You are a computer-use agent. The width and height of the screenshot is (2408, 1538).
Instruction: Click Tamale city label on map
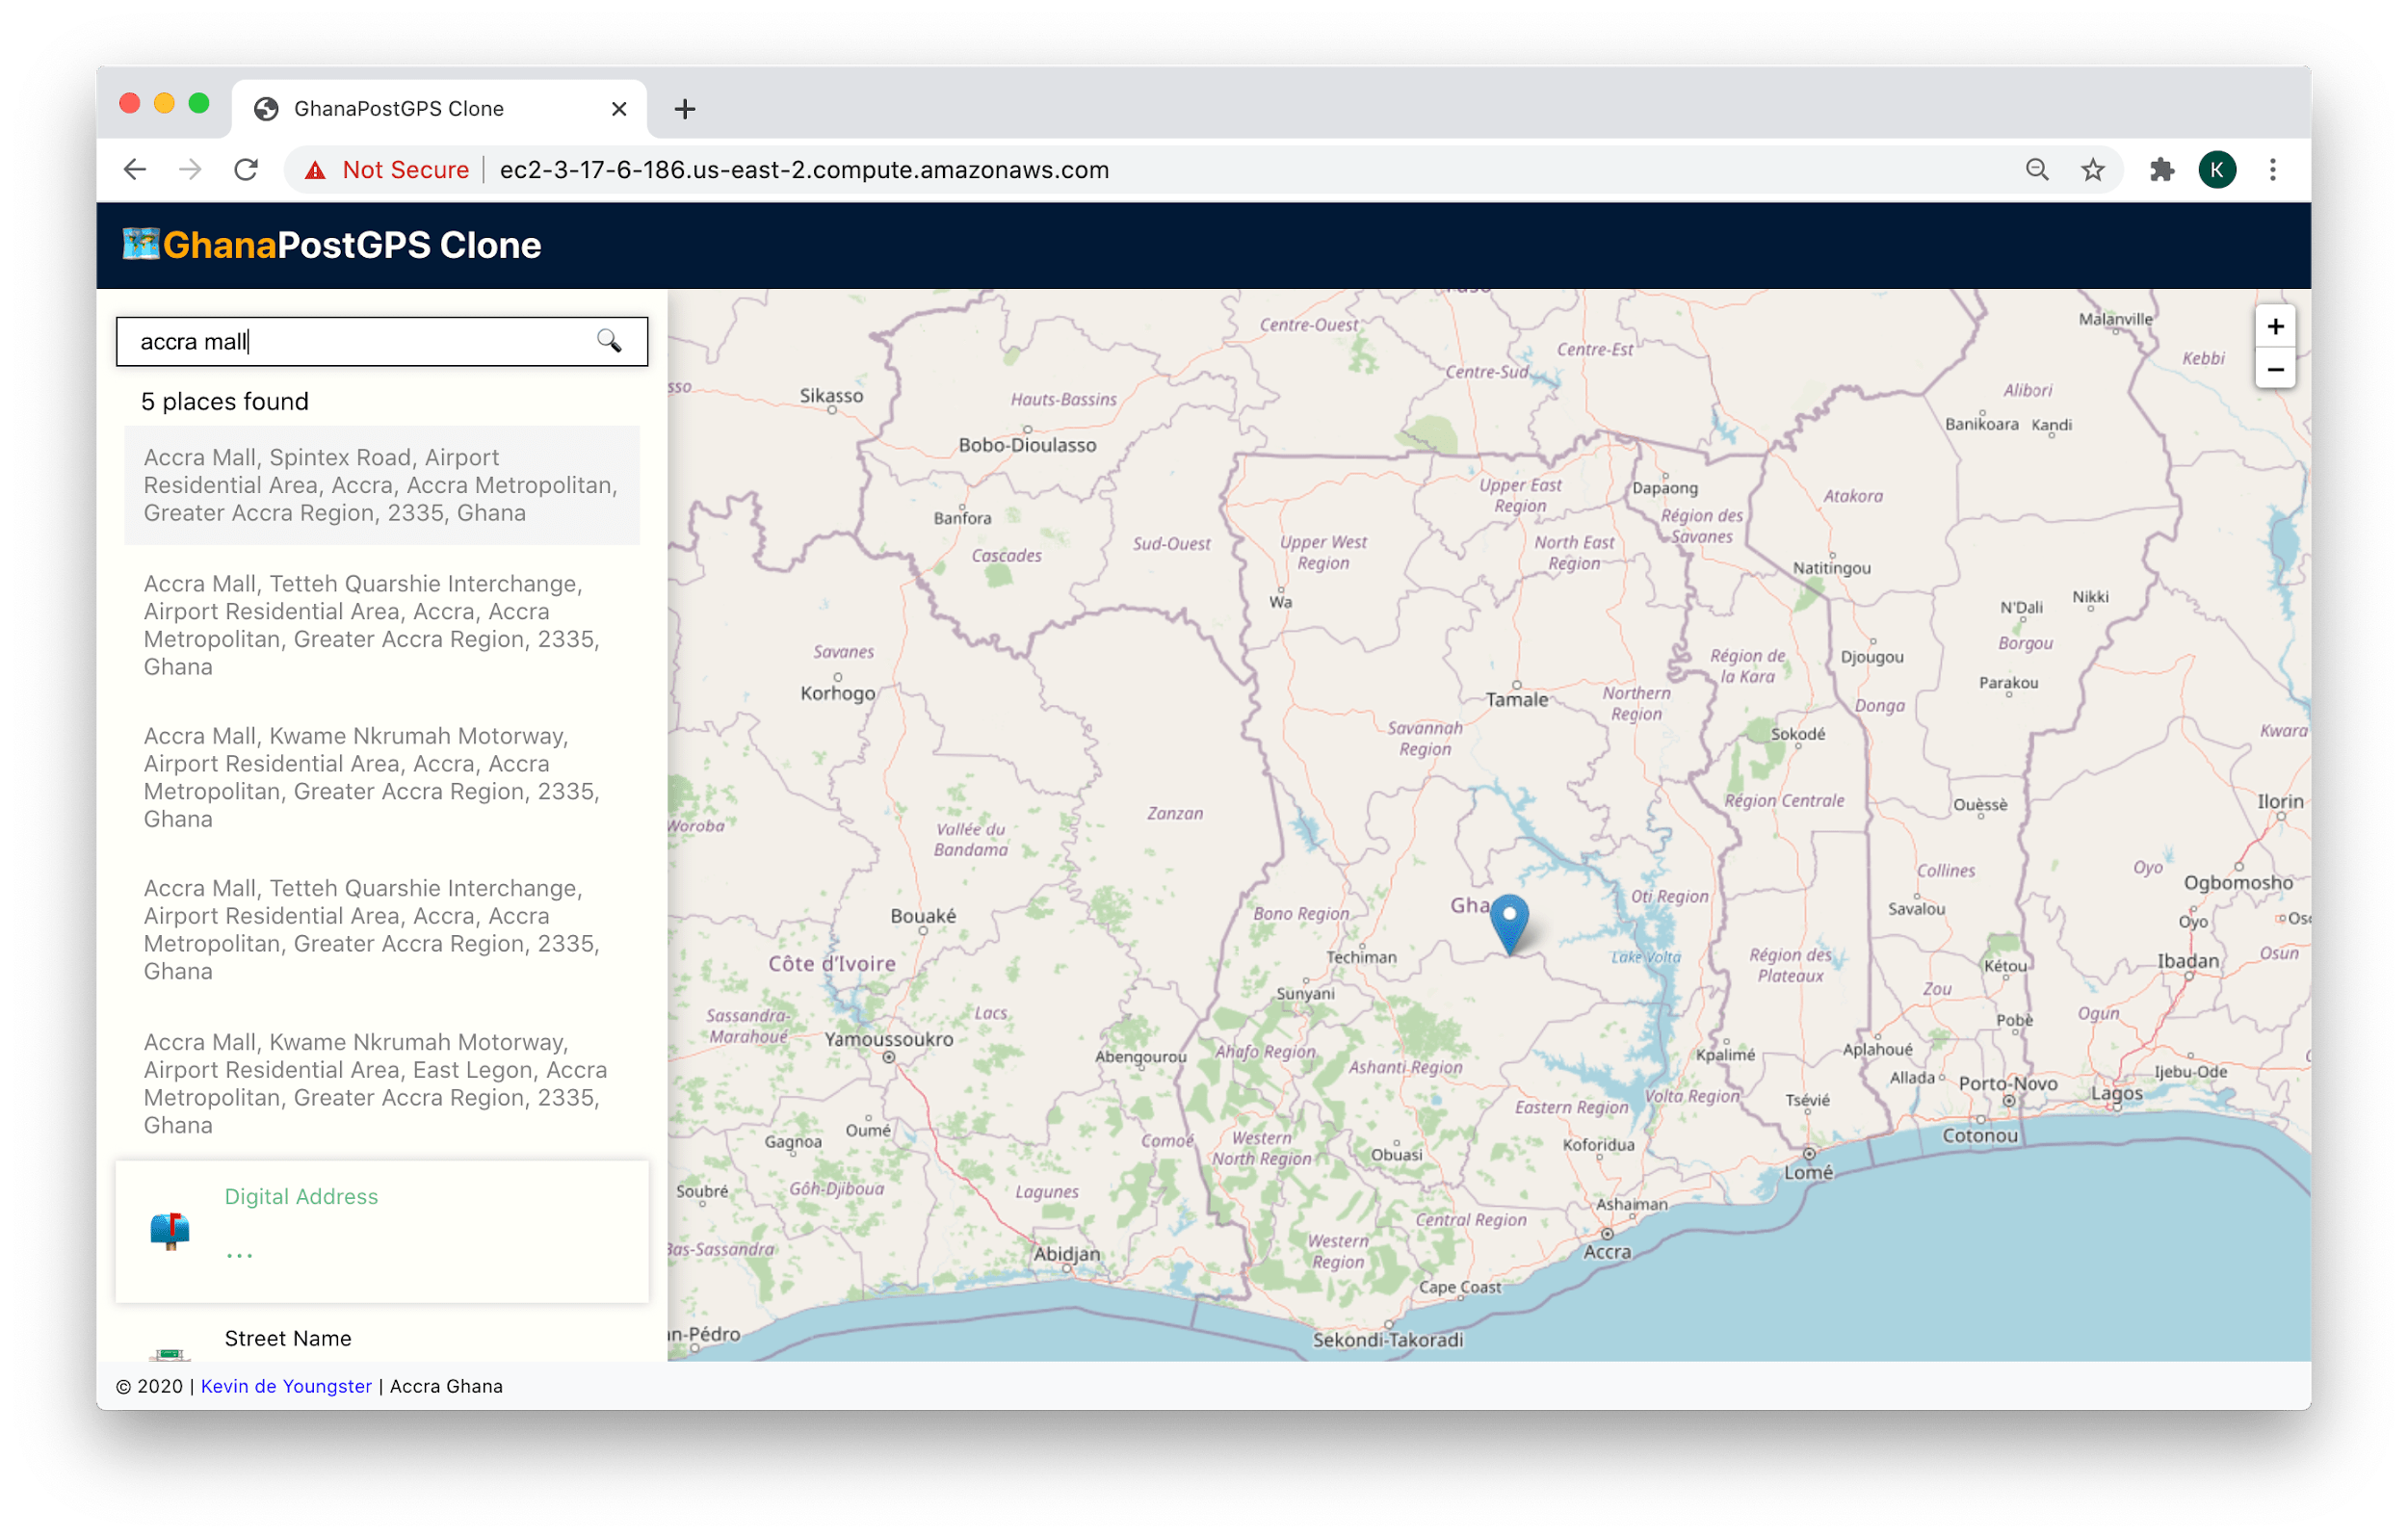tap(1516, 699)
